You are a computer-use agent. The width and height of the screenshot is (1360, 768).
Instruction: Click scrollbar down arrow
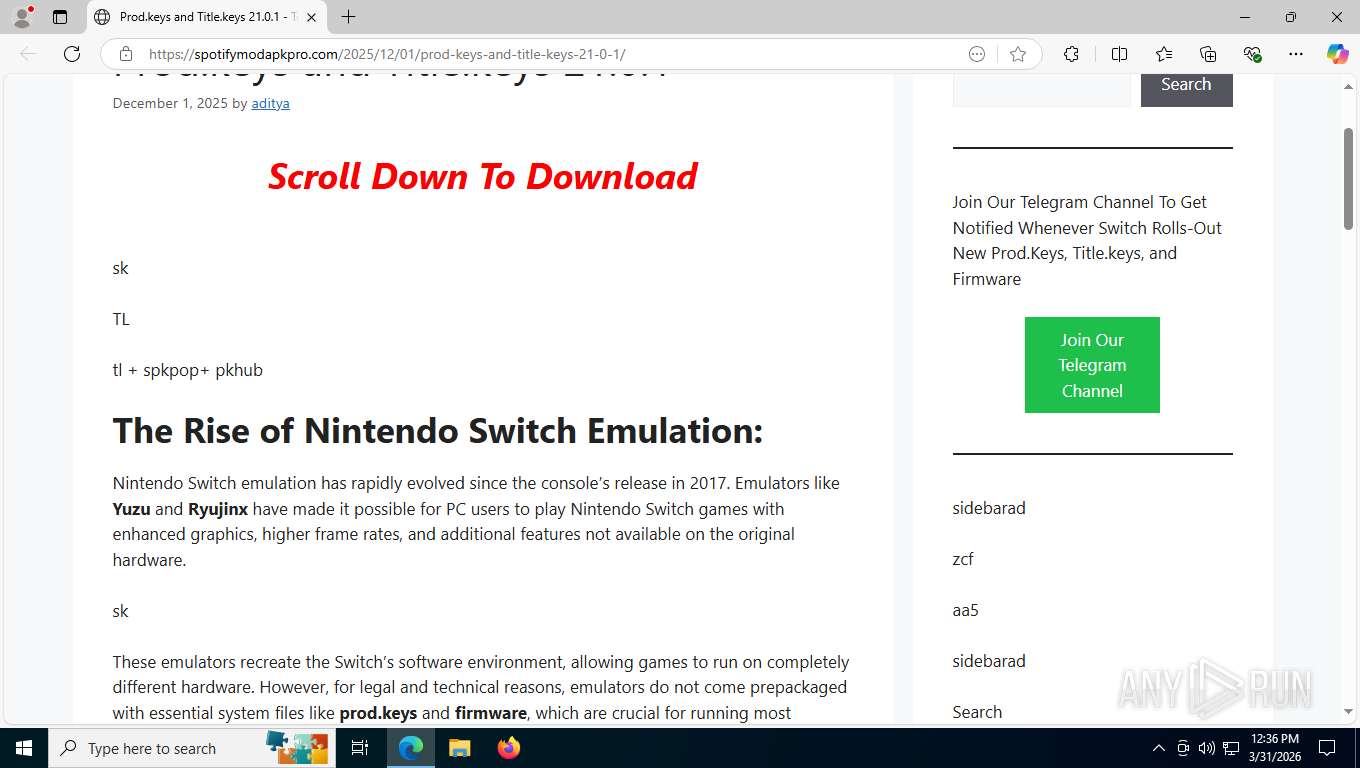(x=1348, y=712)
